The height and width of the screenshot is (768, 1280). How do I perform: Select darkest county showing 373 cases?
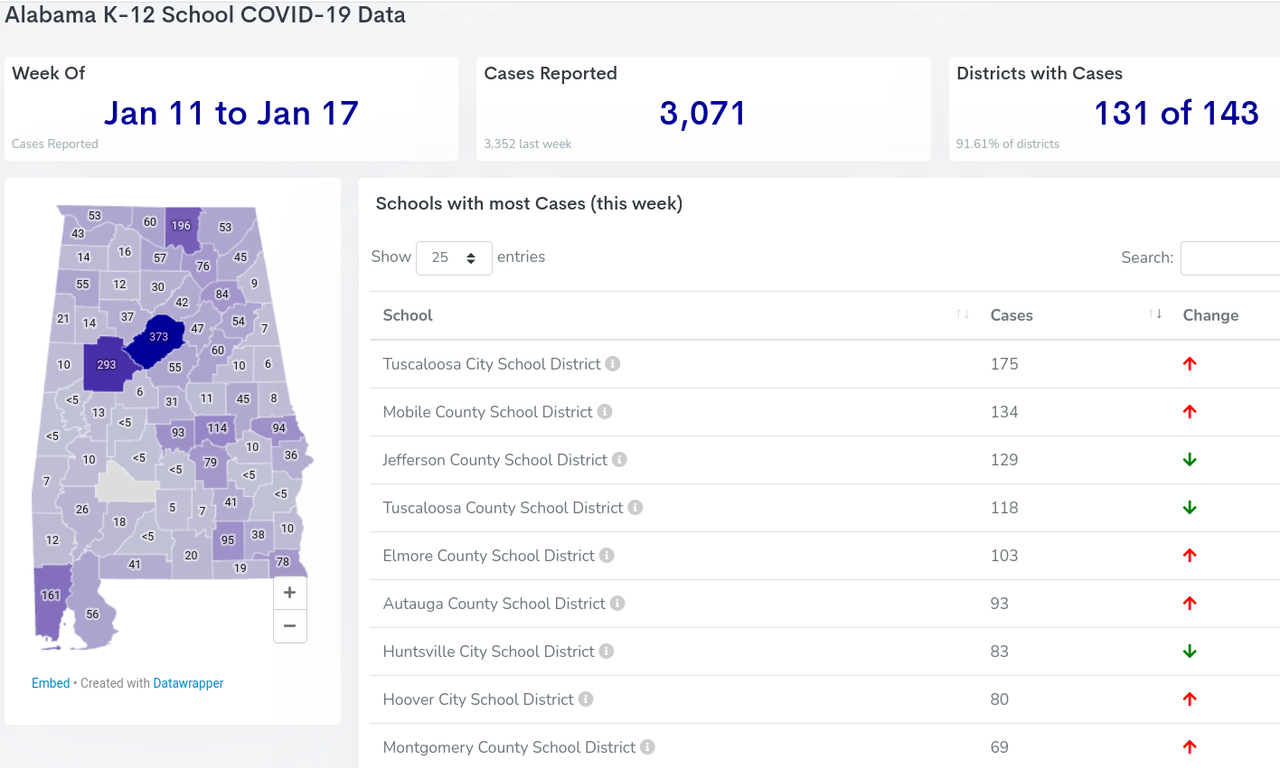157,338
